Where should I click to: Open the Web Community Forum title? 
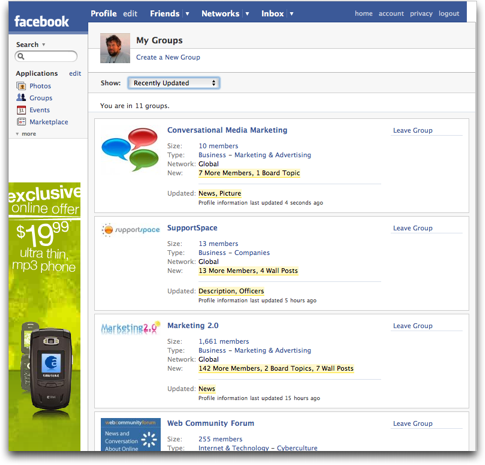211,423
